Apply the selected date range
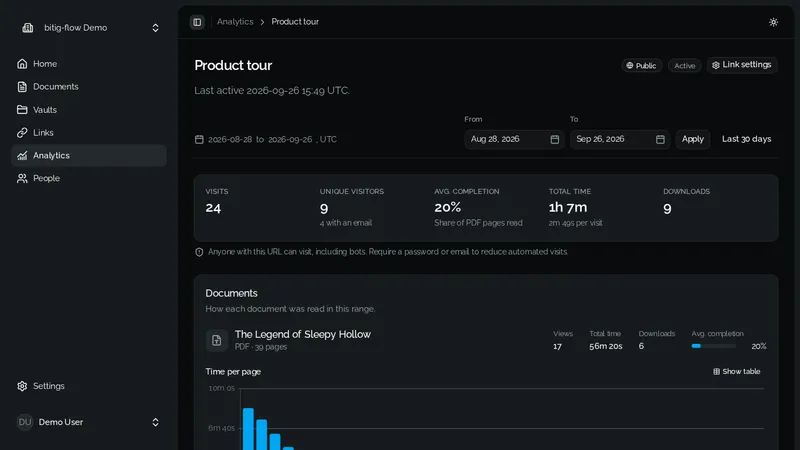This screenshot has width=800, height=450. pyautogui.click(x=692, y=139)
